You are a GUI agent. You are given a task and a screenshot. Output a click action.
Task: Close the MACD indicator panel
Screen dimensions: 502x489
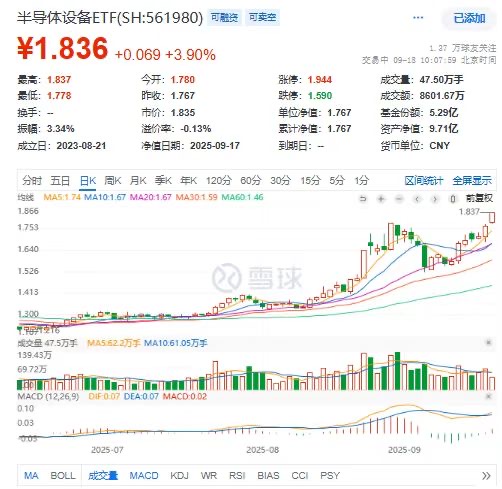coord(489,396)
